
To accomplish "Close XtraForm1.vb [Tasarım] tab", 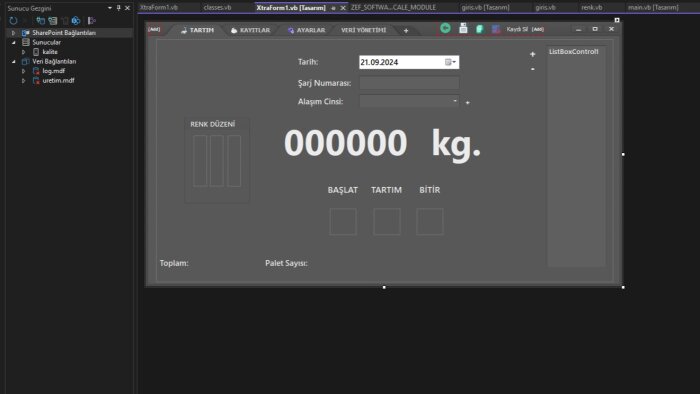I will (x=343, y=8).
